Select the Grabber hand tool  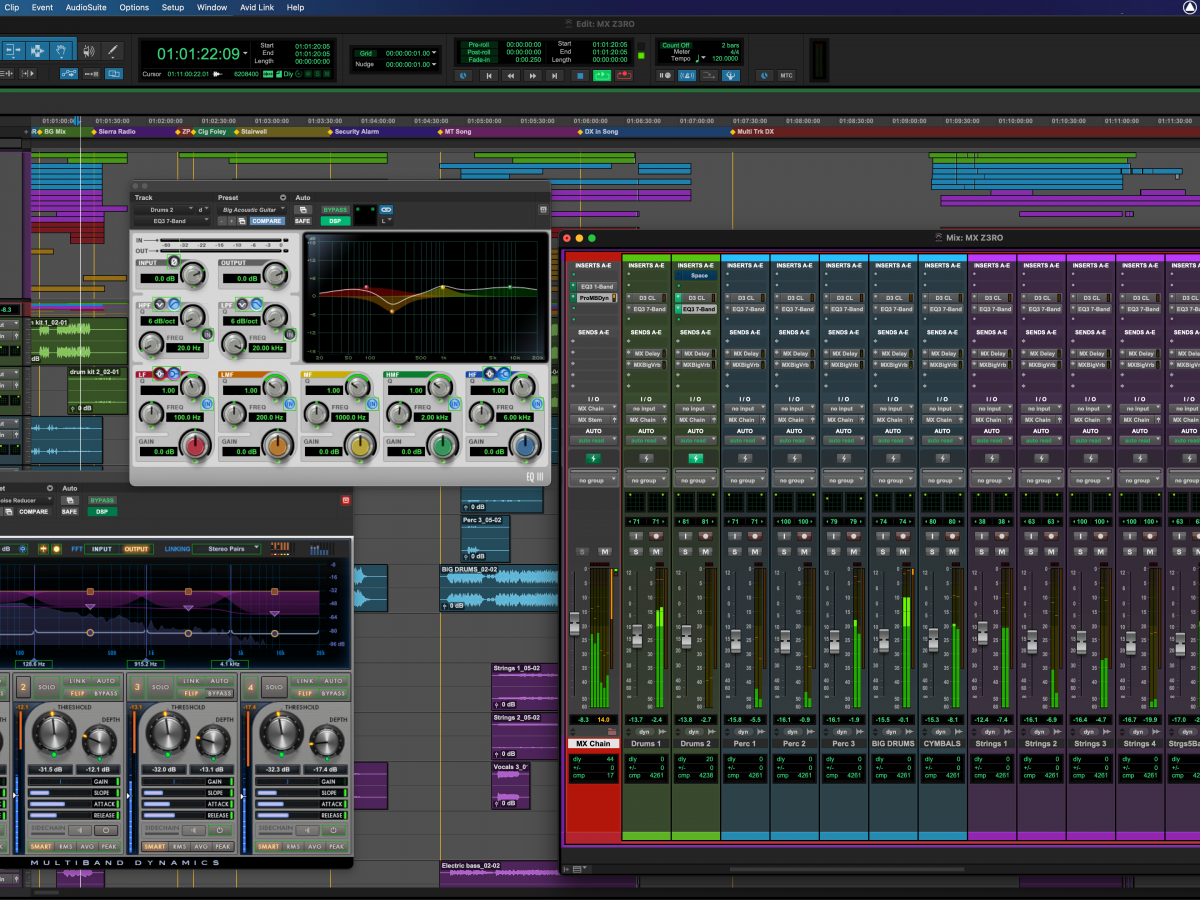point(61,51)
